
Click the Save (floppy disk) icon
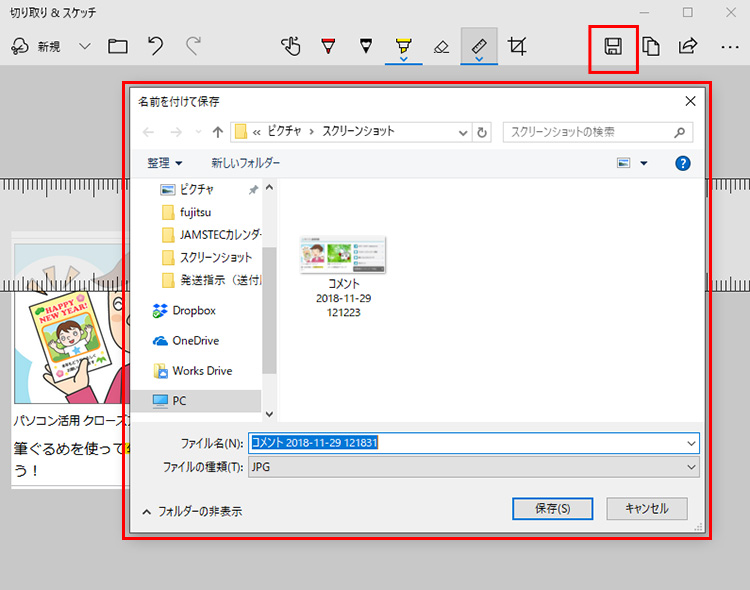point(613,47)
